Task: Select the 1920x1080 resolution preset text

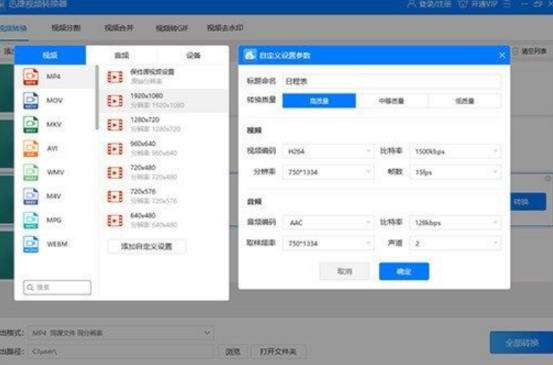Action: [x=146, y=96]
